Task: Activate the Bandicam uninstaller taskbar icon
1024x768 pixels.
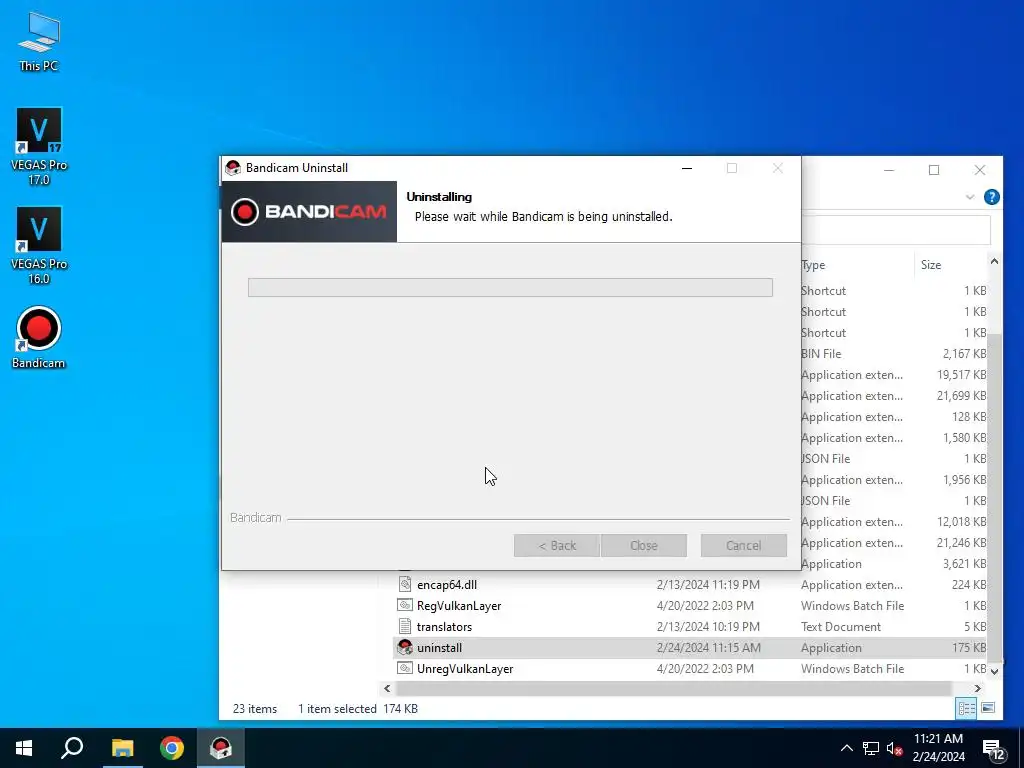Action: click(221, 748)
